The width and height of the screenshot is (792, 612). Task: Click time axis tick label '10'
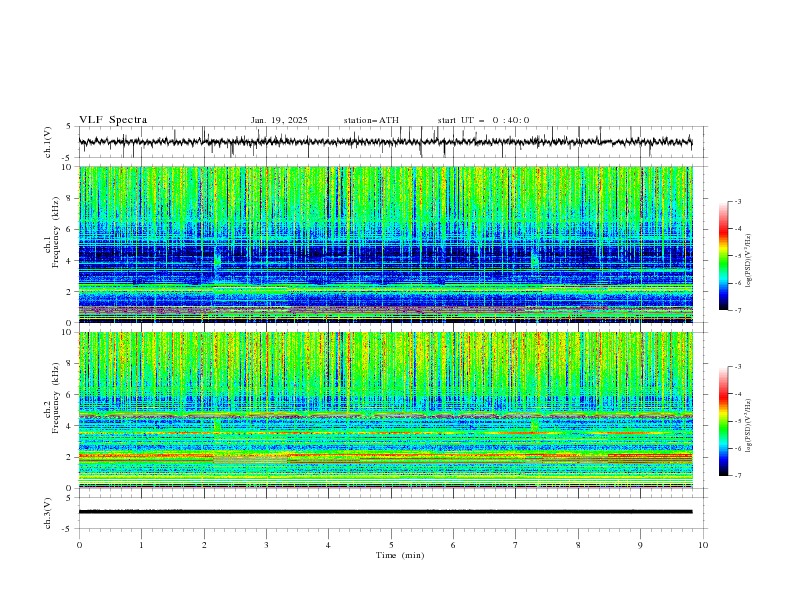703,545
